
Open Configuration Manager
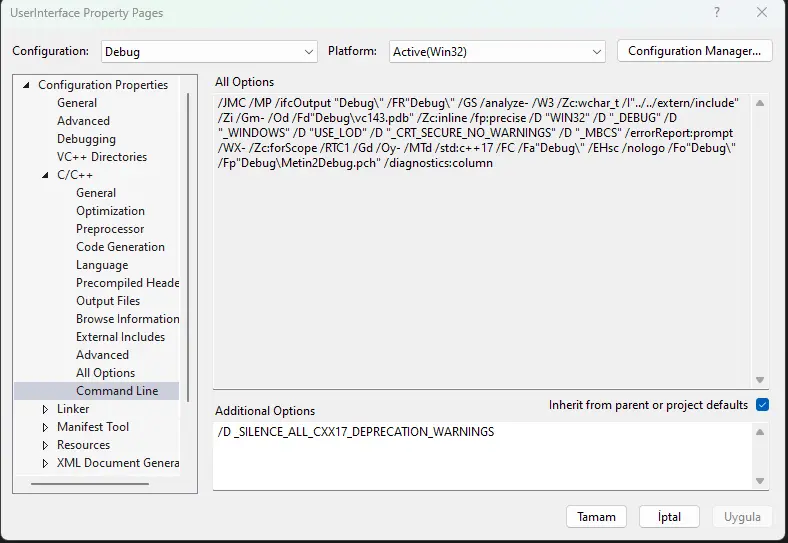pos(694,51)
